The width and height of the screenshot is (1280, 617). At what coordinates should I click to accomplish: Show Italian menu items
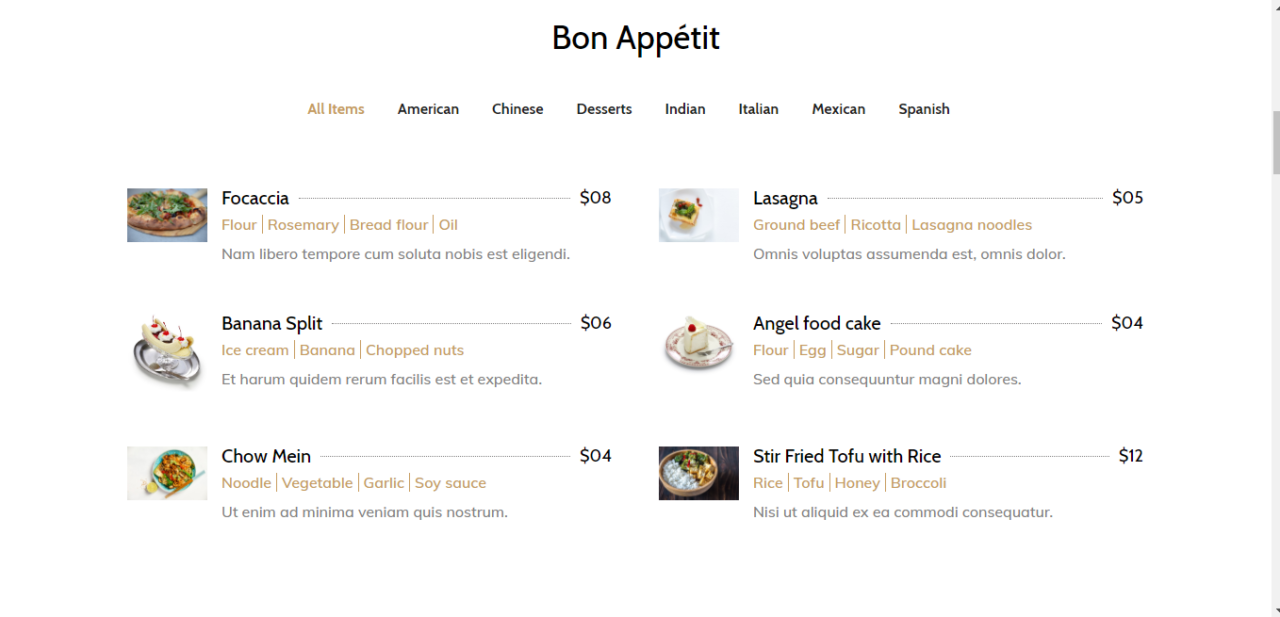[758, 108]
